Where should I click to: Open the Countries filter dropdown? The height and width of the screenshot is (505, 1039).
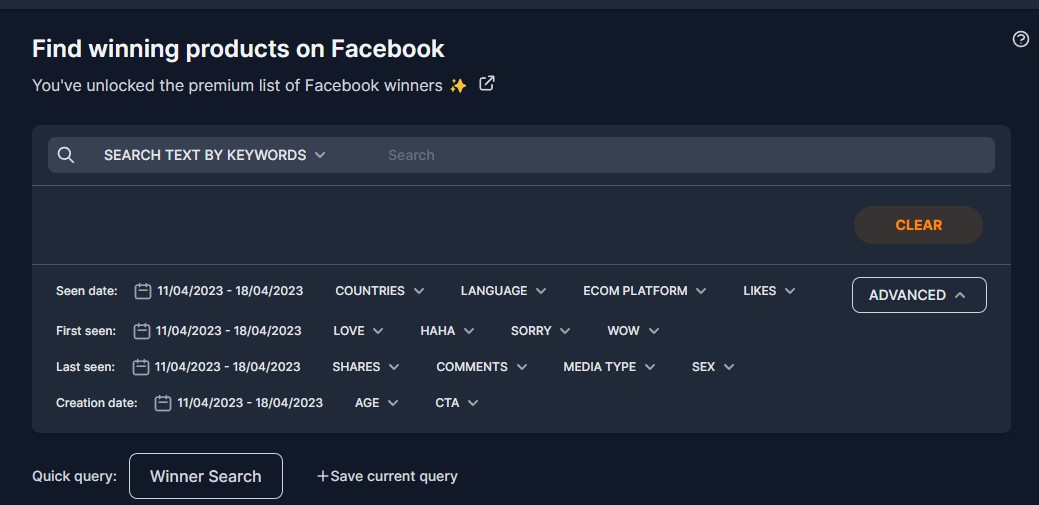(379, 291)
